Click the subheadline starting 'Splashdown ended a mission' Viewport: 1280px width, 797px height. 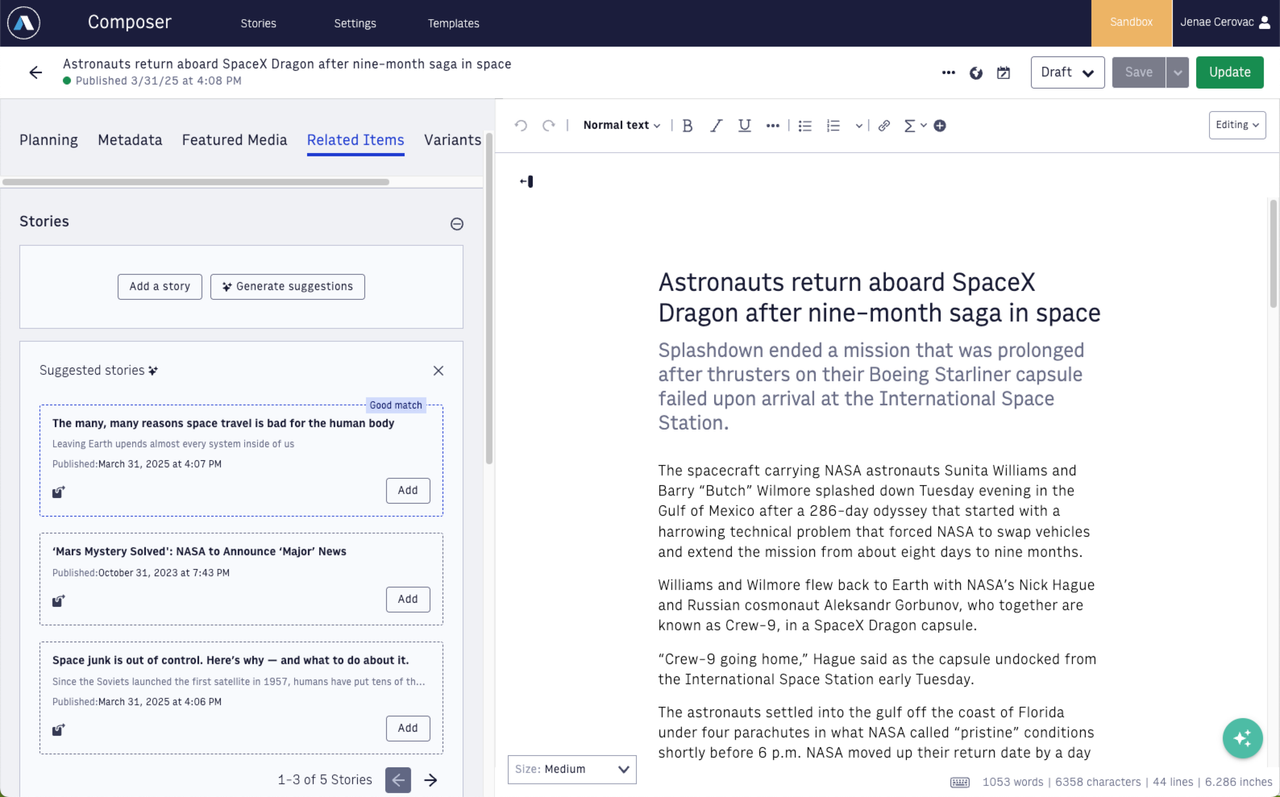[x=871, y=386]
